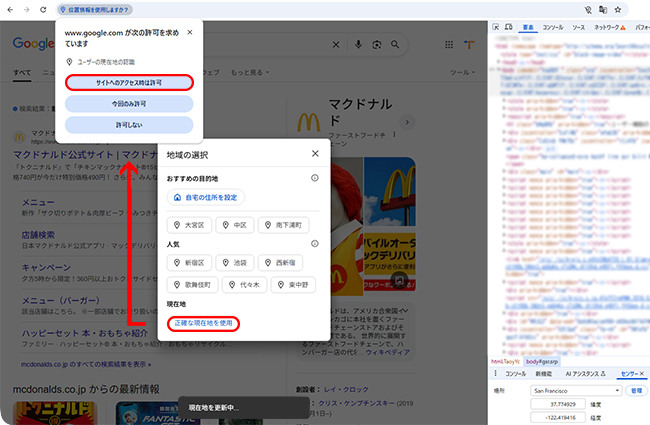Click the magnifier search icon
Image resolution: width=650 pixels, height=425 pixels.
tap(395, 44)
